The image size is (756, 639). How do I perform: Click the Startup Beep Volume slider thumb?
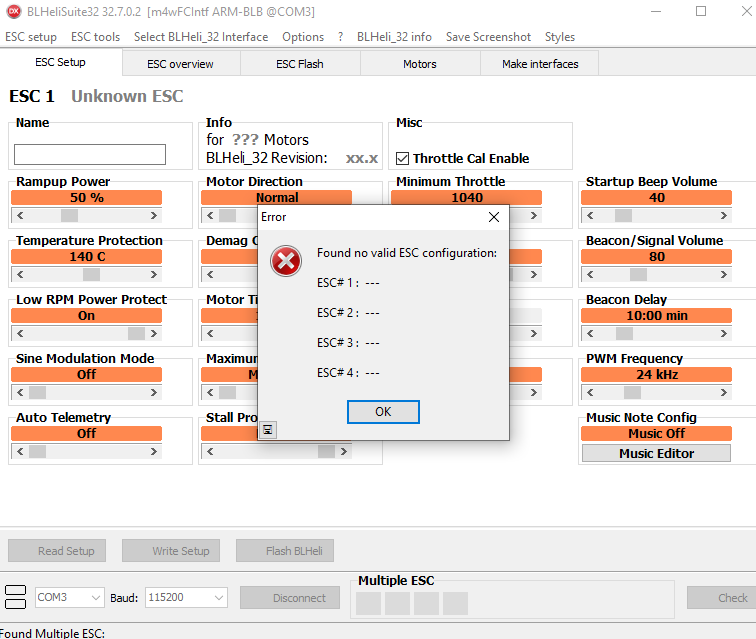623,216
